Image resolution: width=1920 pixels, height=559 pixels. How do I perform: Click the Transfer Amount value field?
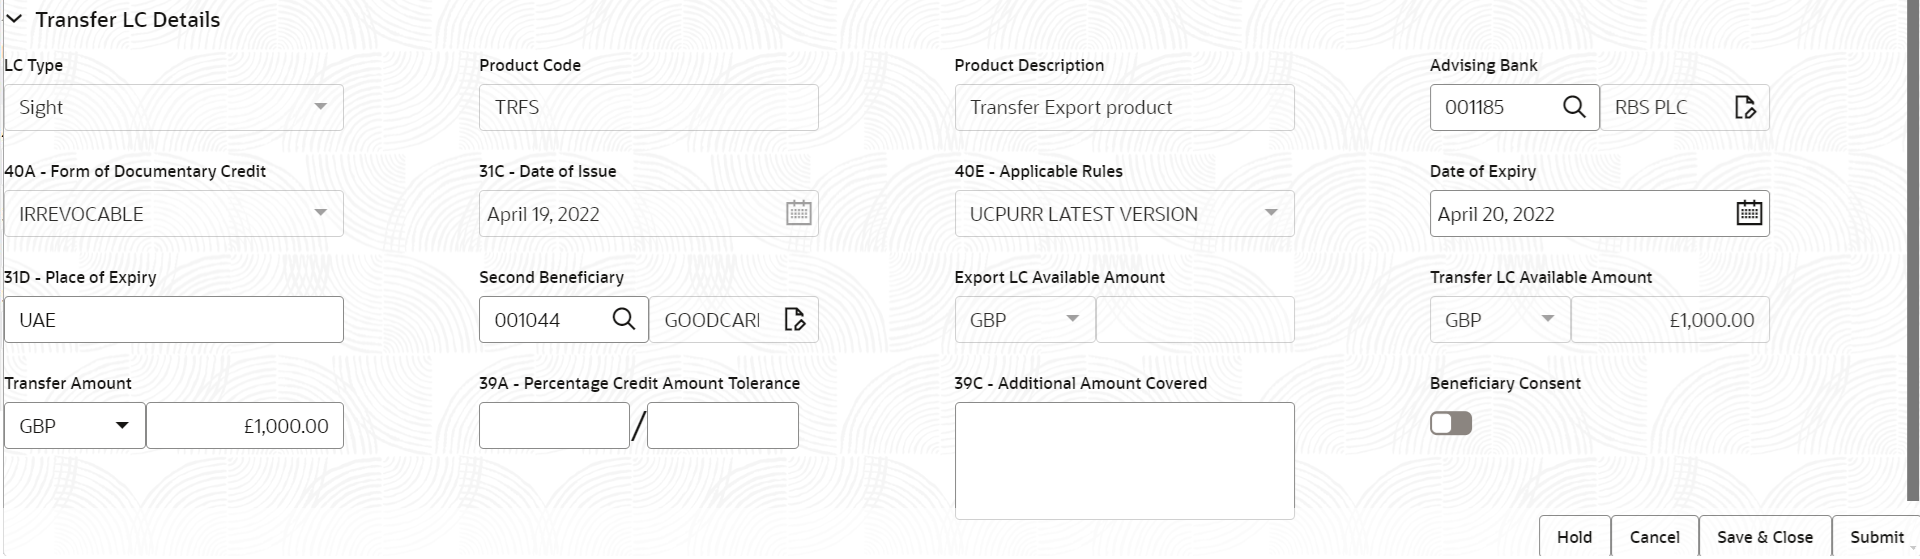tap(245, 426)
